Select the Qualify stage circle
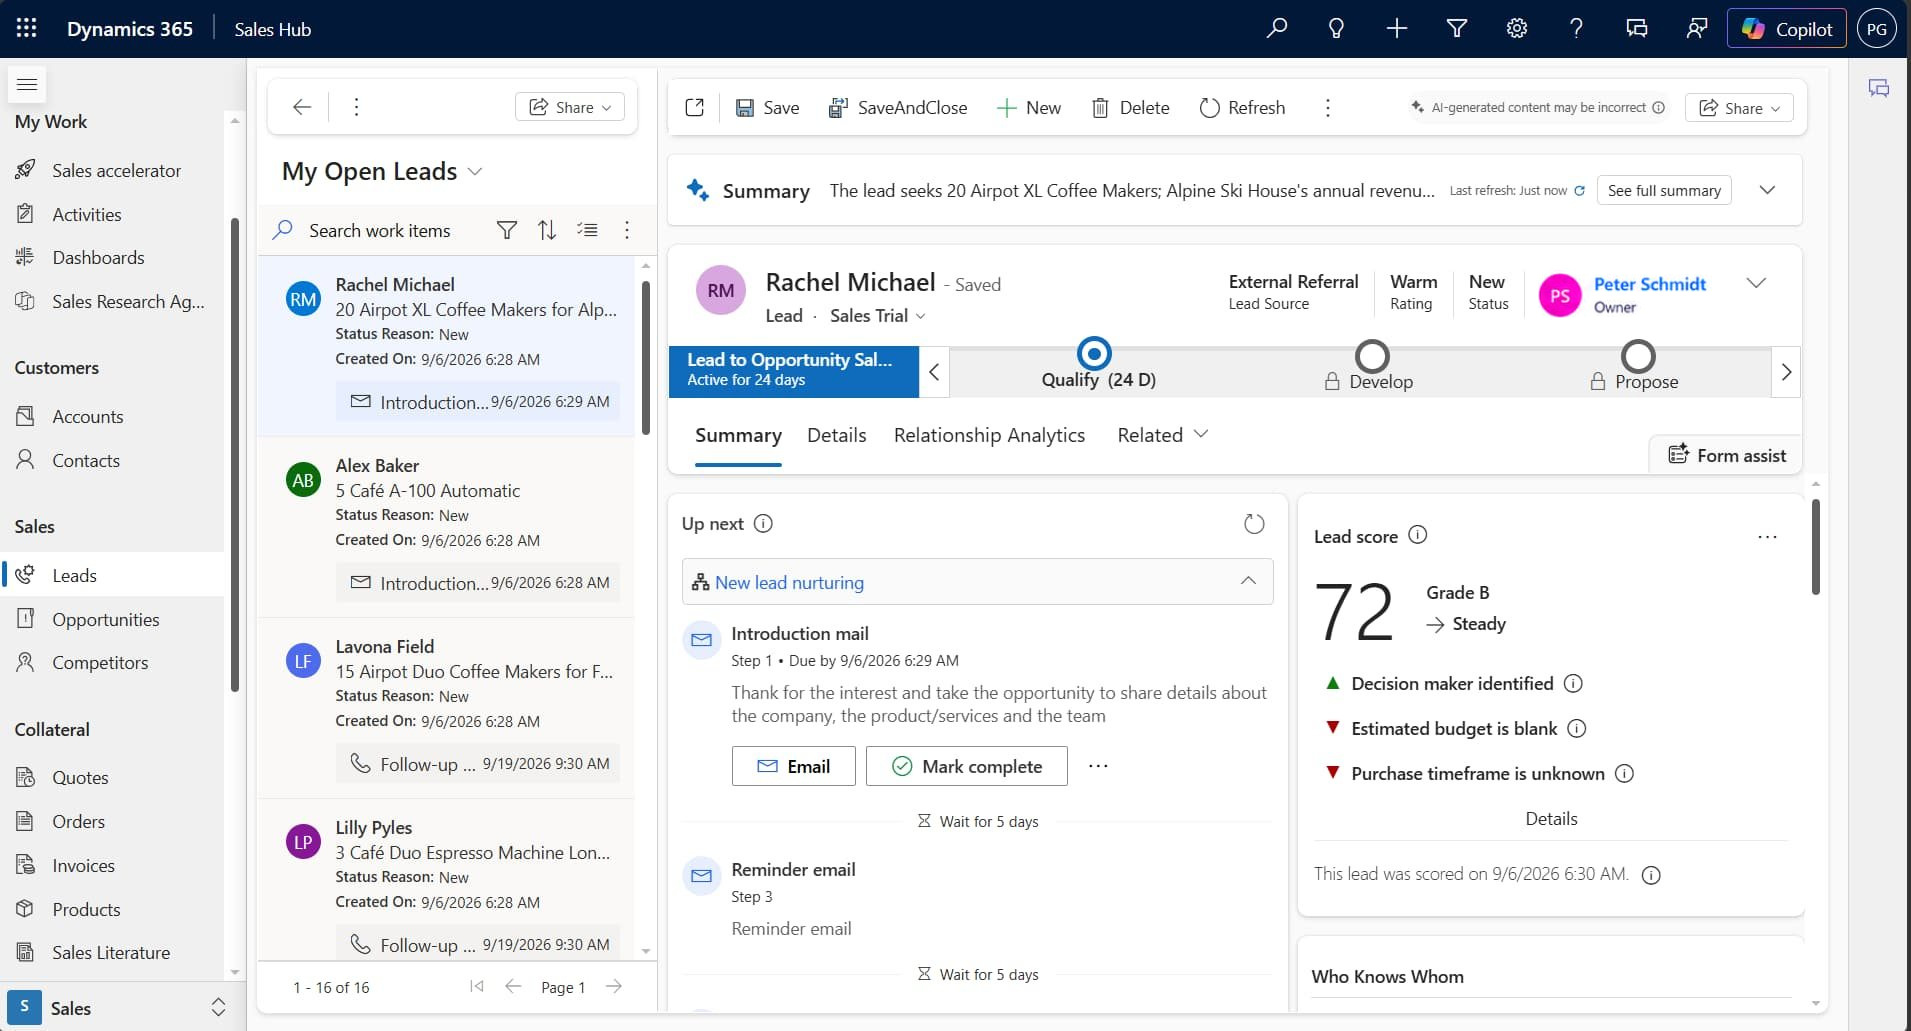Viewport: 1911px width, 1031px height. coord(1094,353)
